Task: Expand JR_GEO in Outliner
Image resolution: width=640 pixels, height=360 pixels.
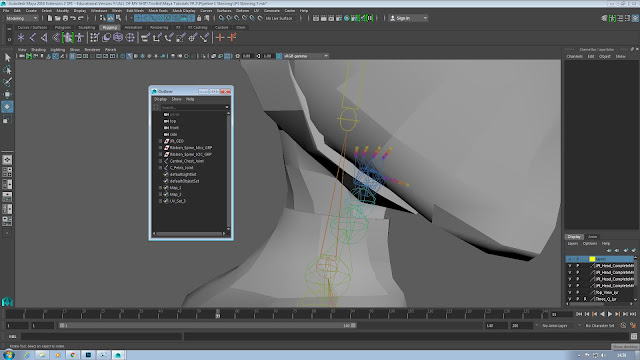Action: (x=160, y=141)
